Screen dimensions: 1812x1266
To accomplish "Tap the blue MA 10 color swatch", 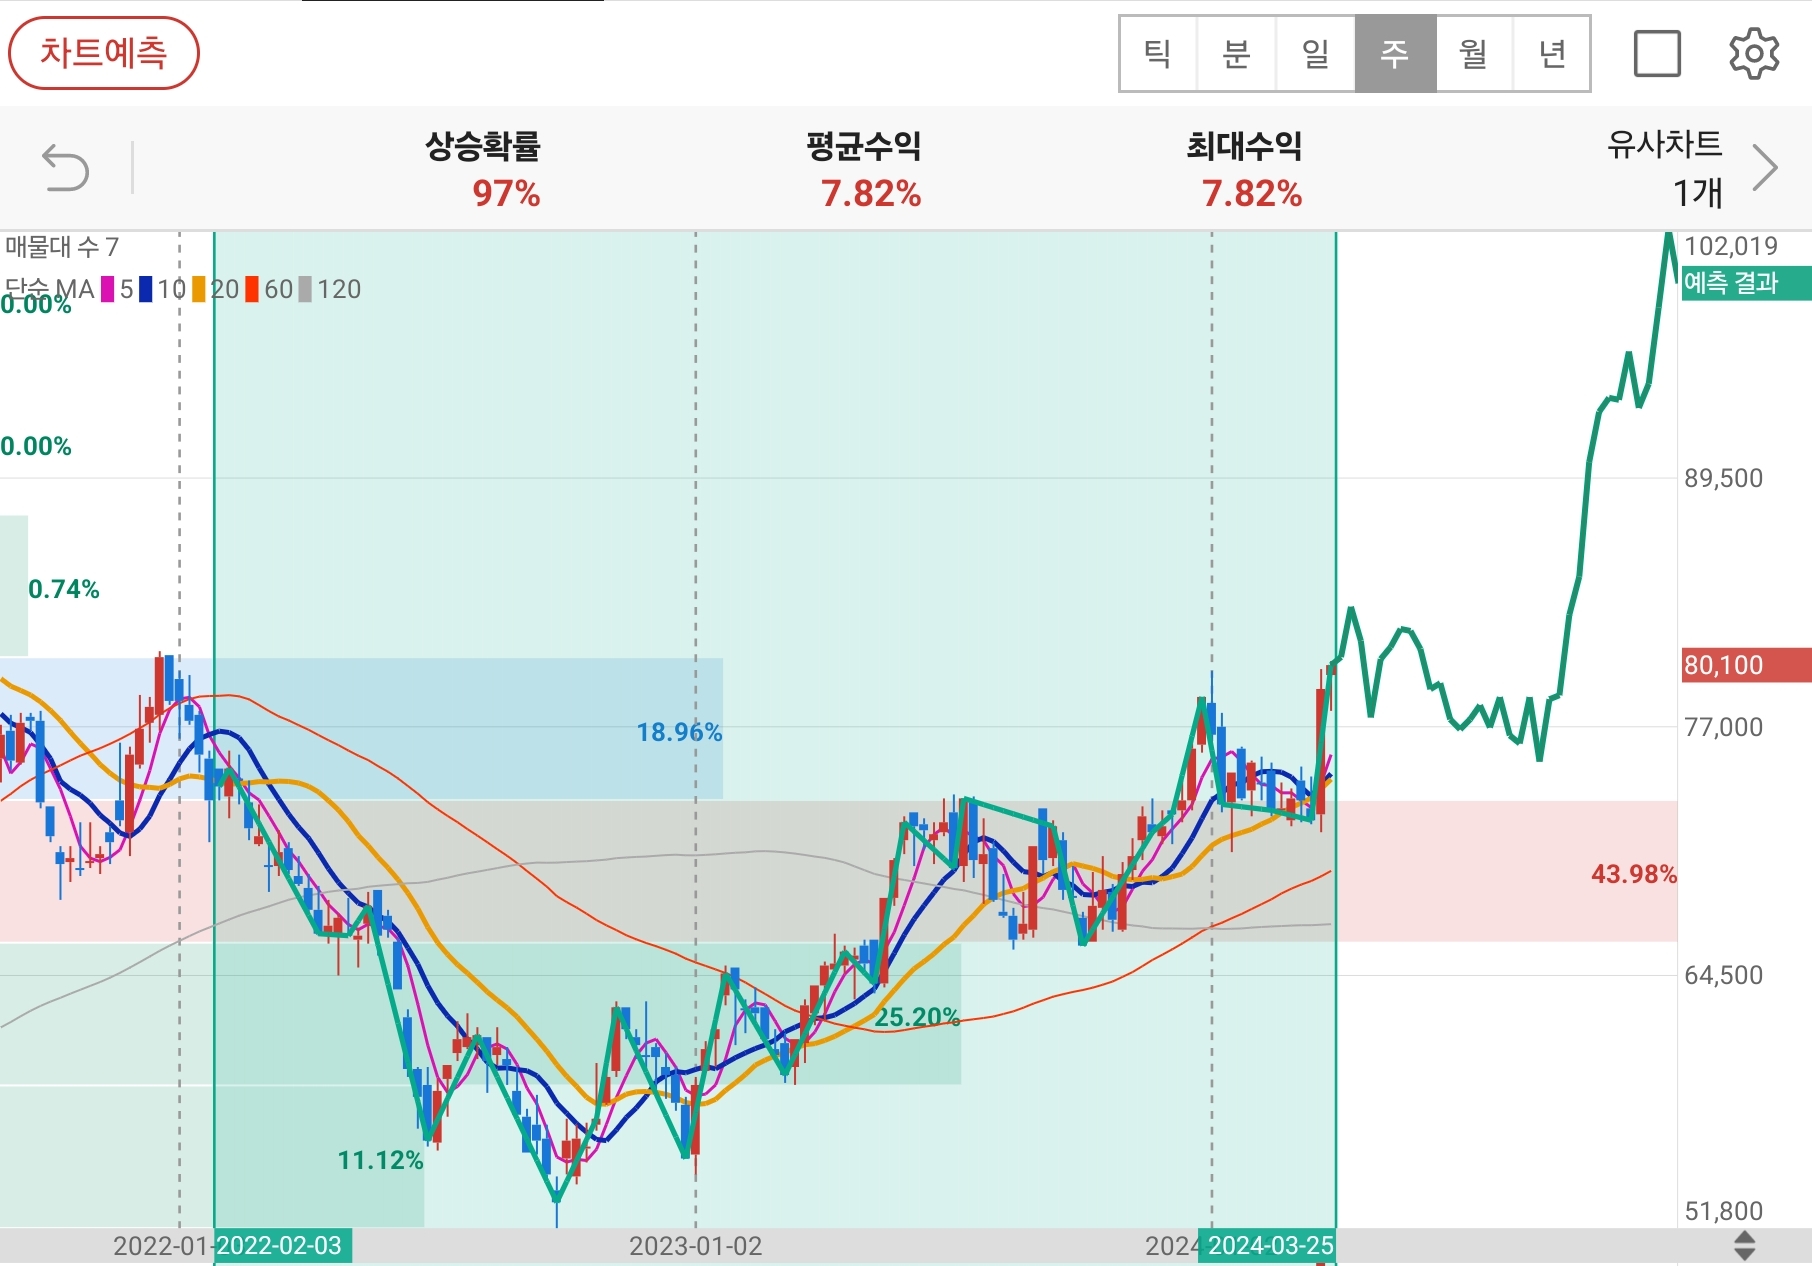I will click(x=146, y=290).
